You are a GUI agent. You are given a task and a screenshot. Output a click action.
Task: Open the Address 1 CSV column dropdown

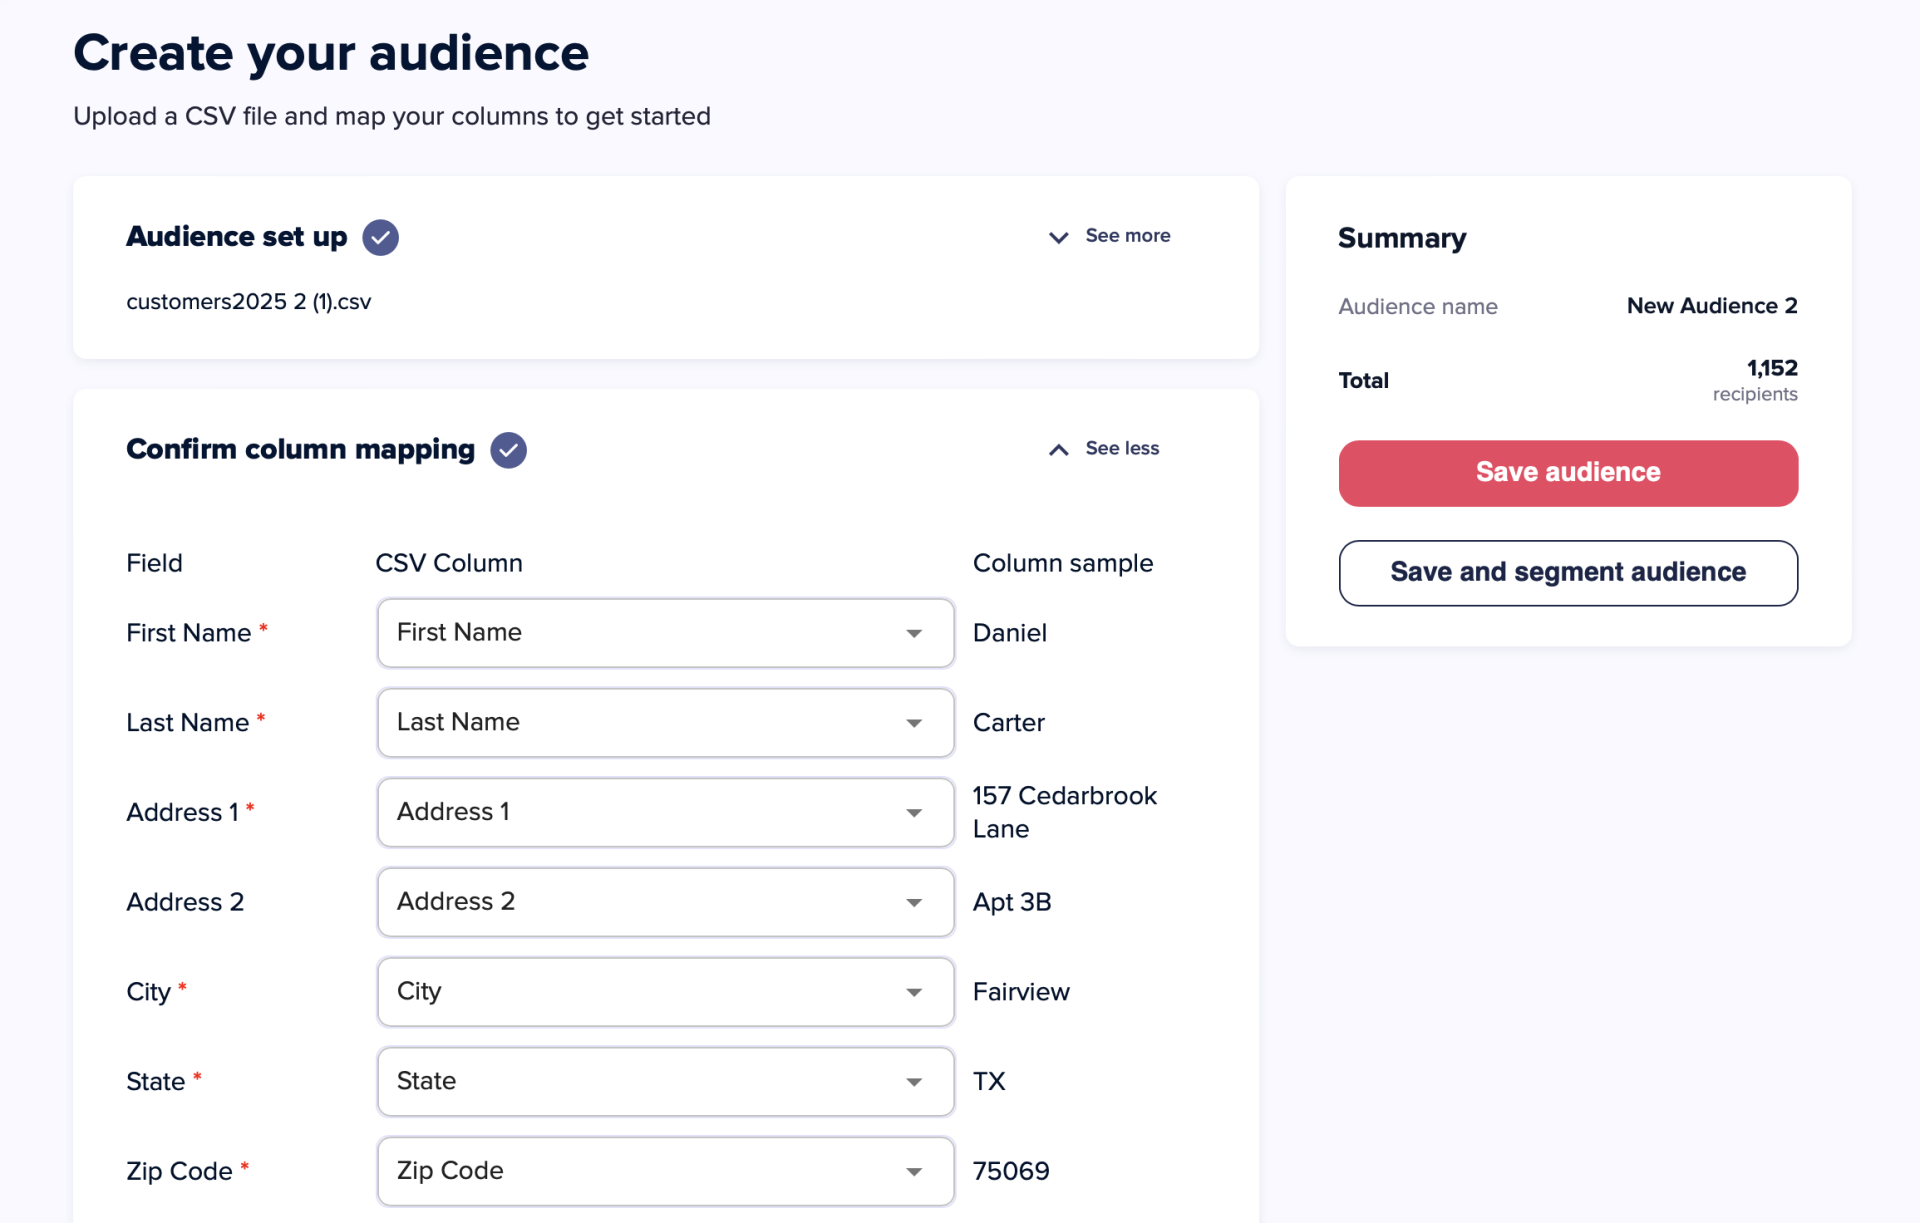click(666, 812)
